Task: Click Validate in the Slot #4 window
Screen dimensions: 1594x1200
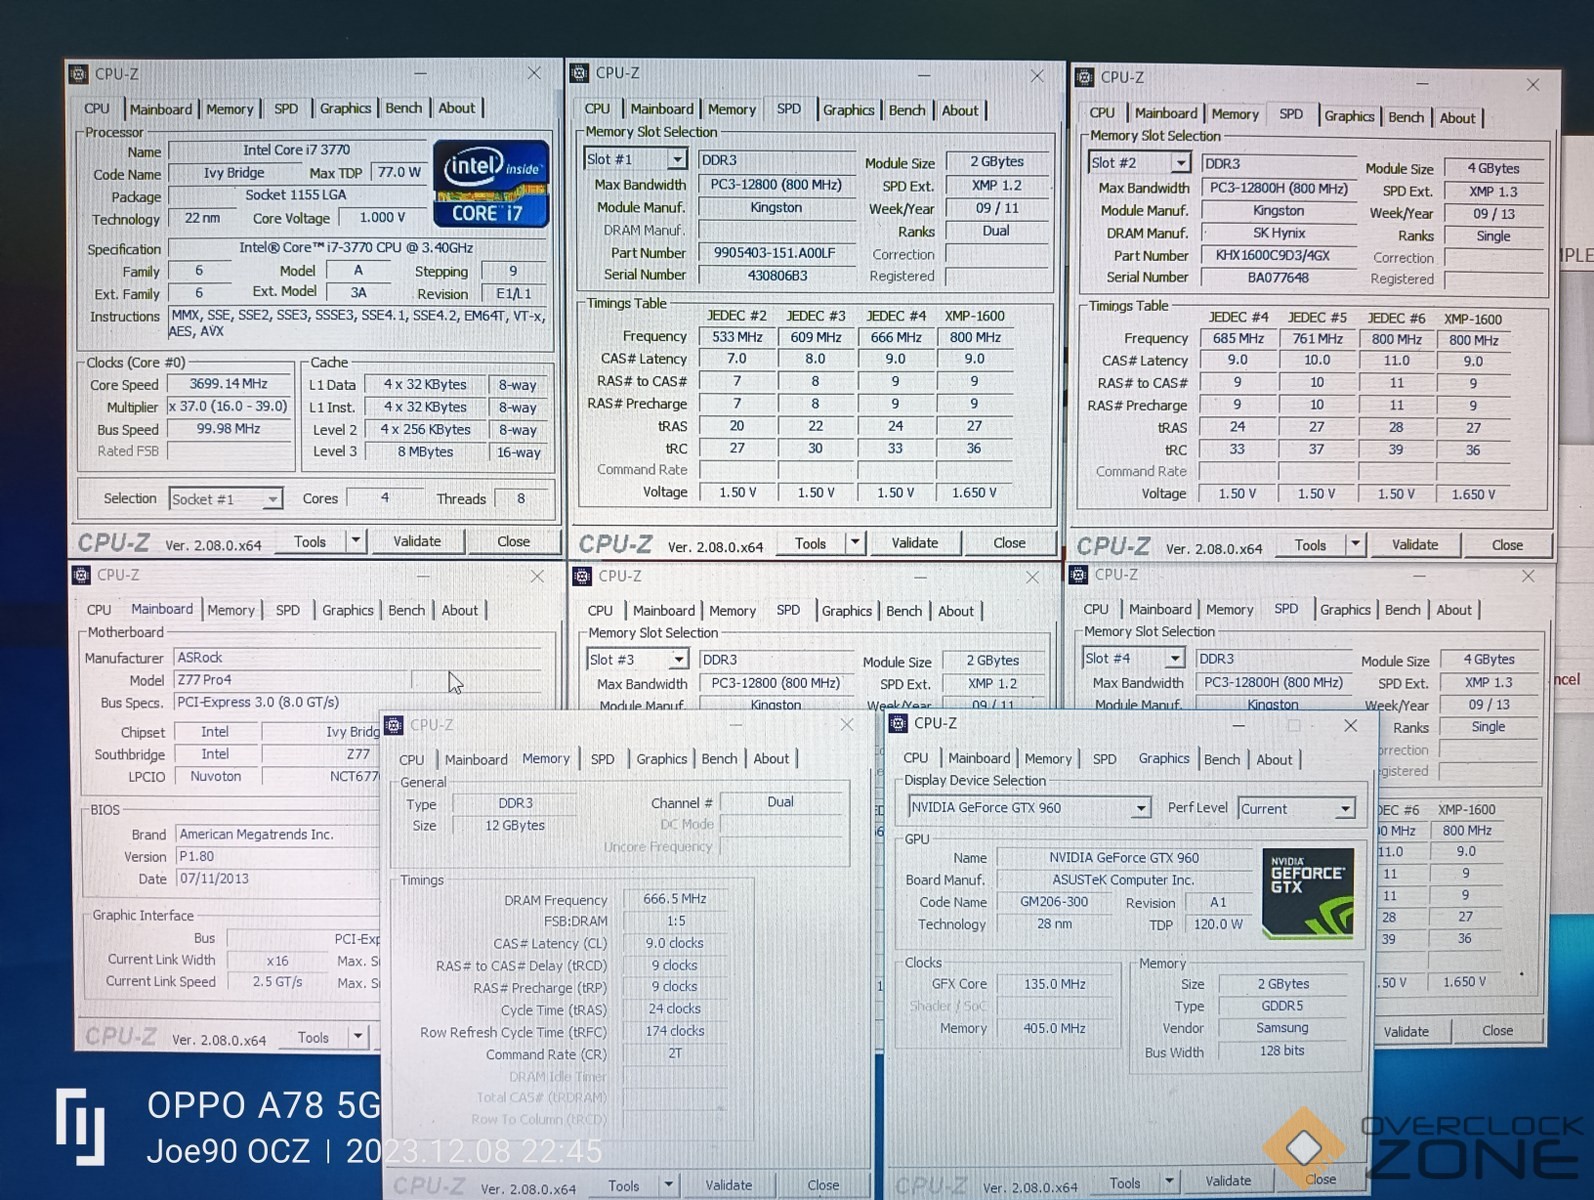Action: pos(1406,1031)
